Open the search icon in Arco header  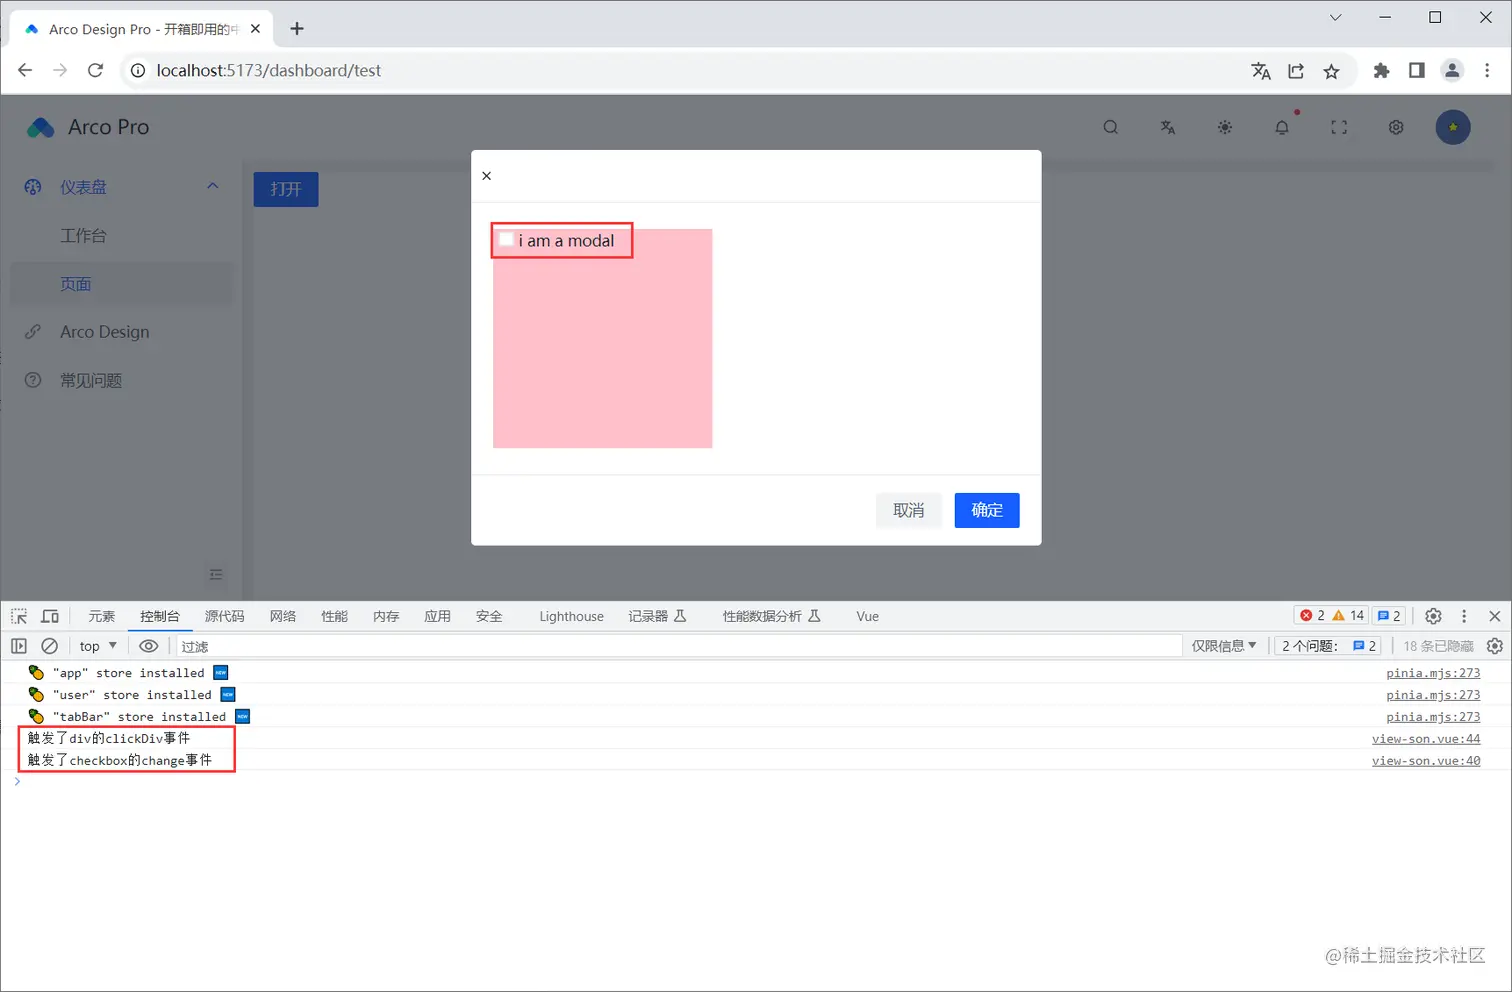click(x=1110, y=127)
